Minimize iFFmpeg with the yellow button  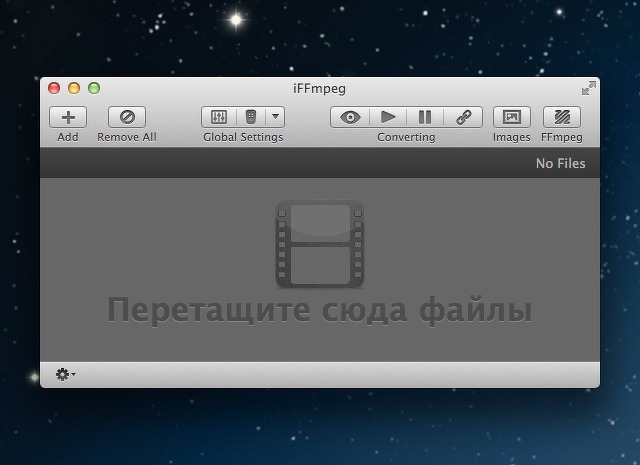click(x=74, y=88)
